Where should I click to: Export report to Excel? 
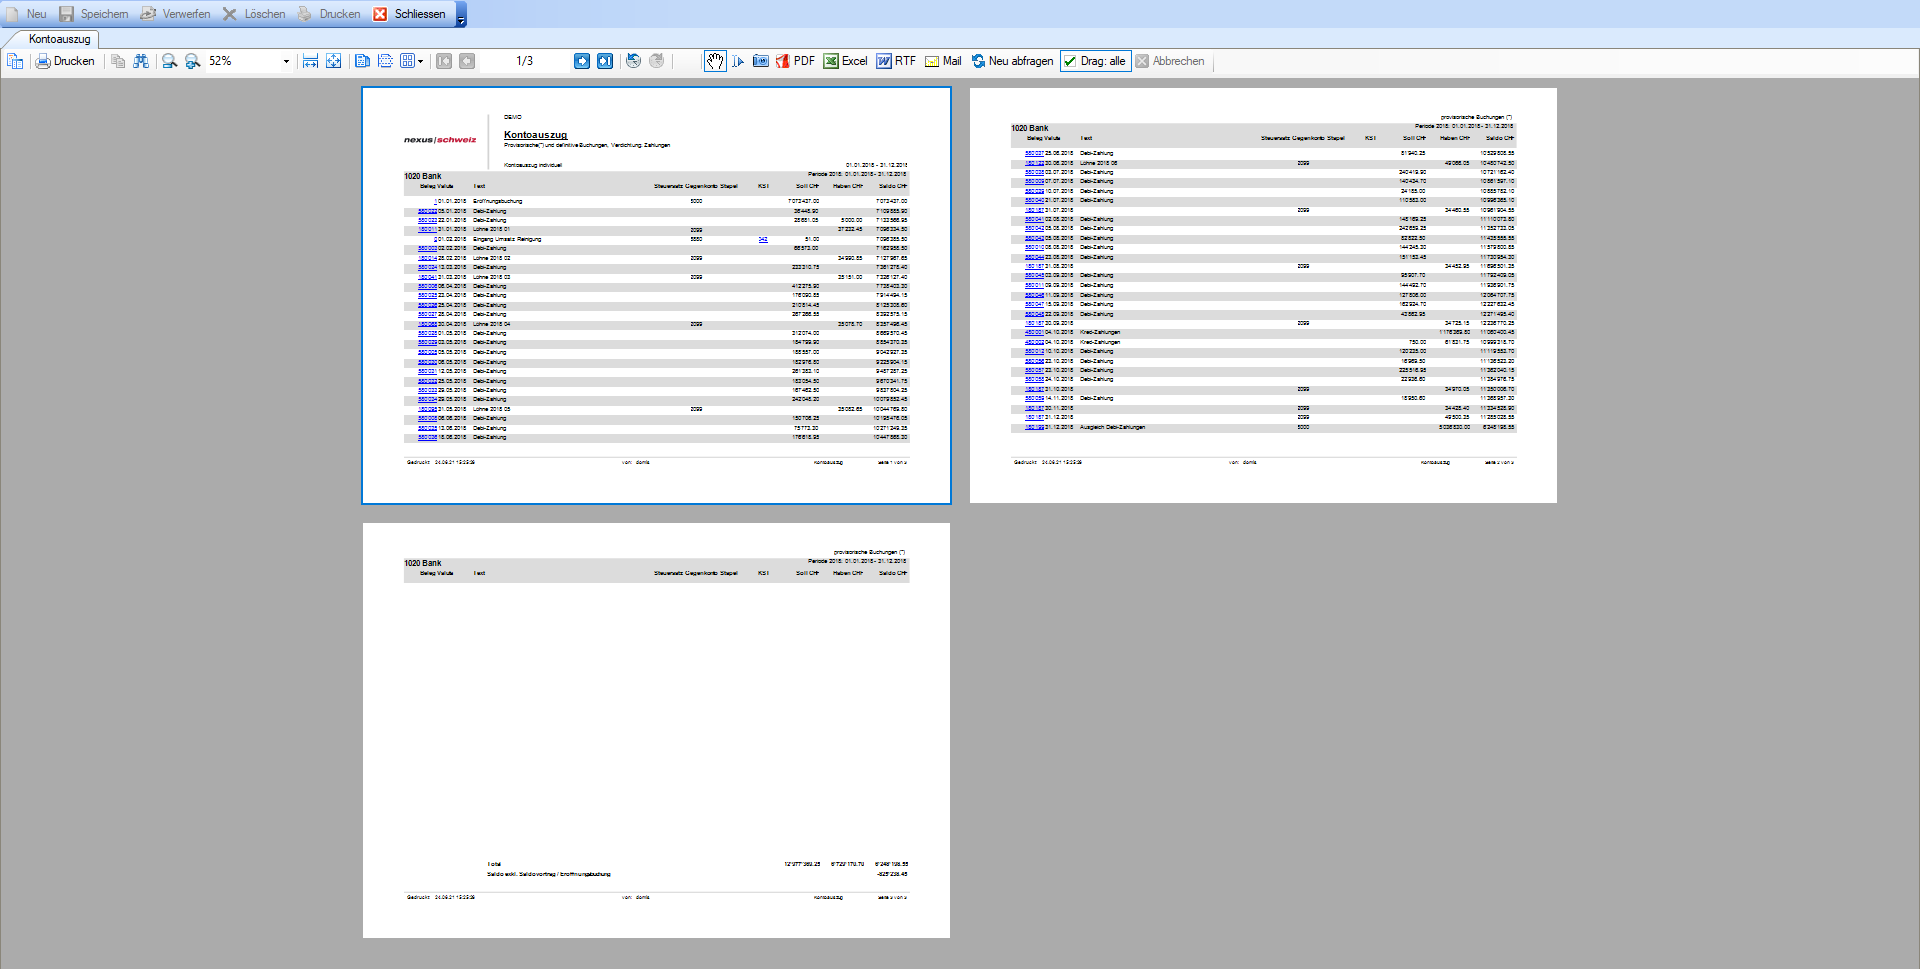click(x=845, y=61)
